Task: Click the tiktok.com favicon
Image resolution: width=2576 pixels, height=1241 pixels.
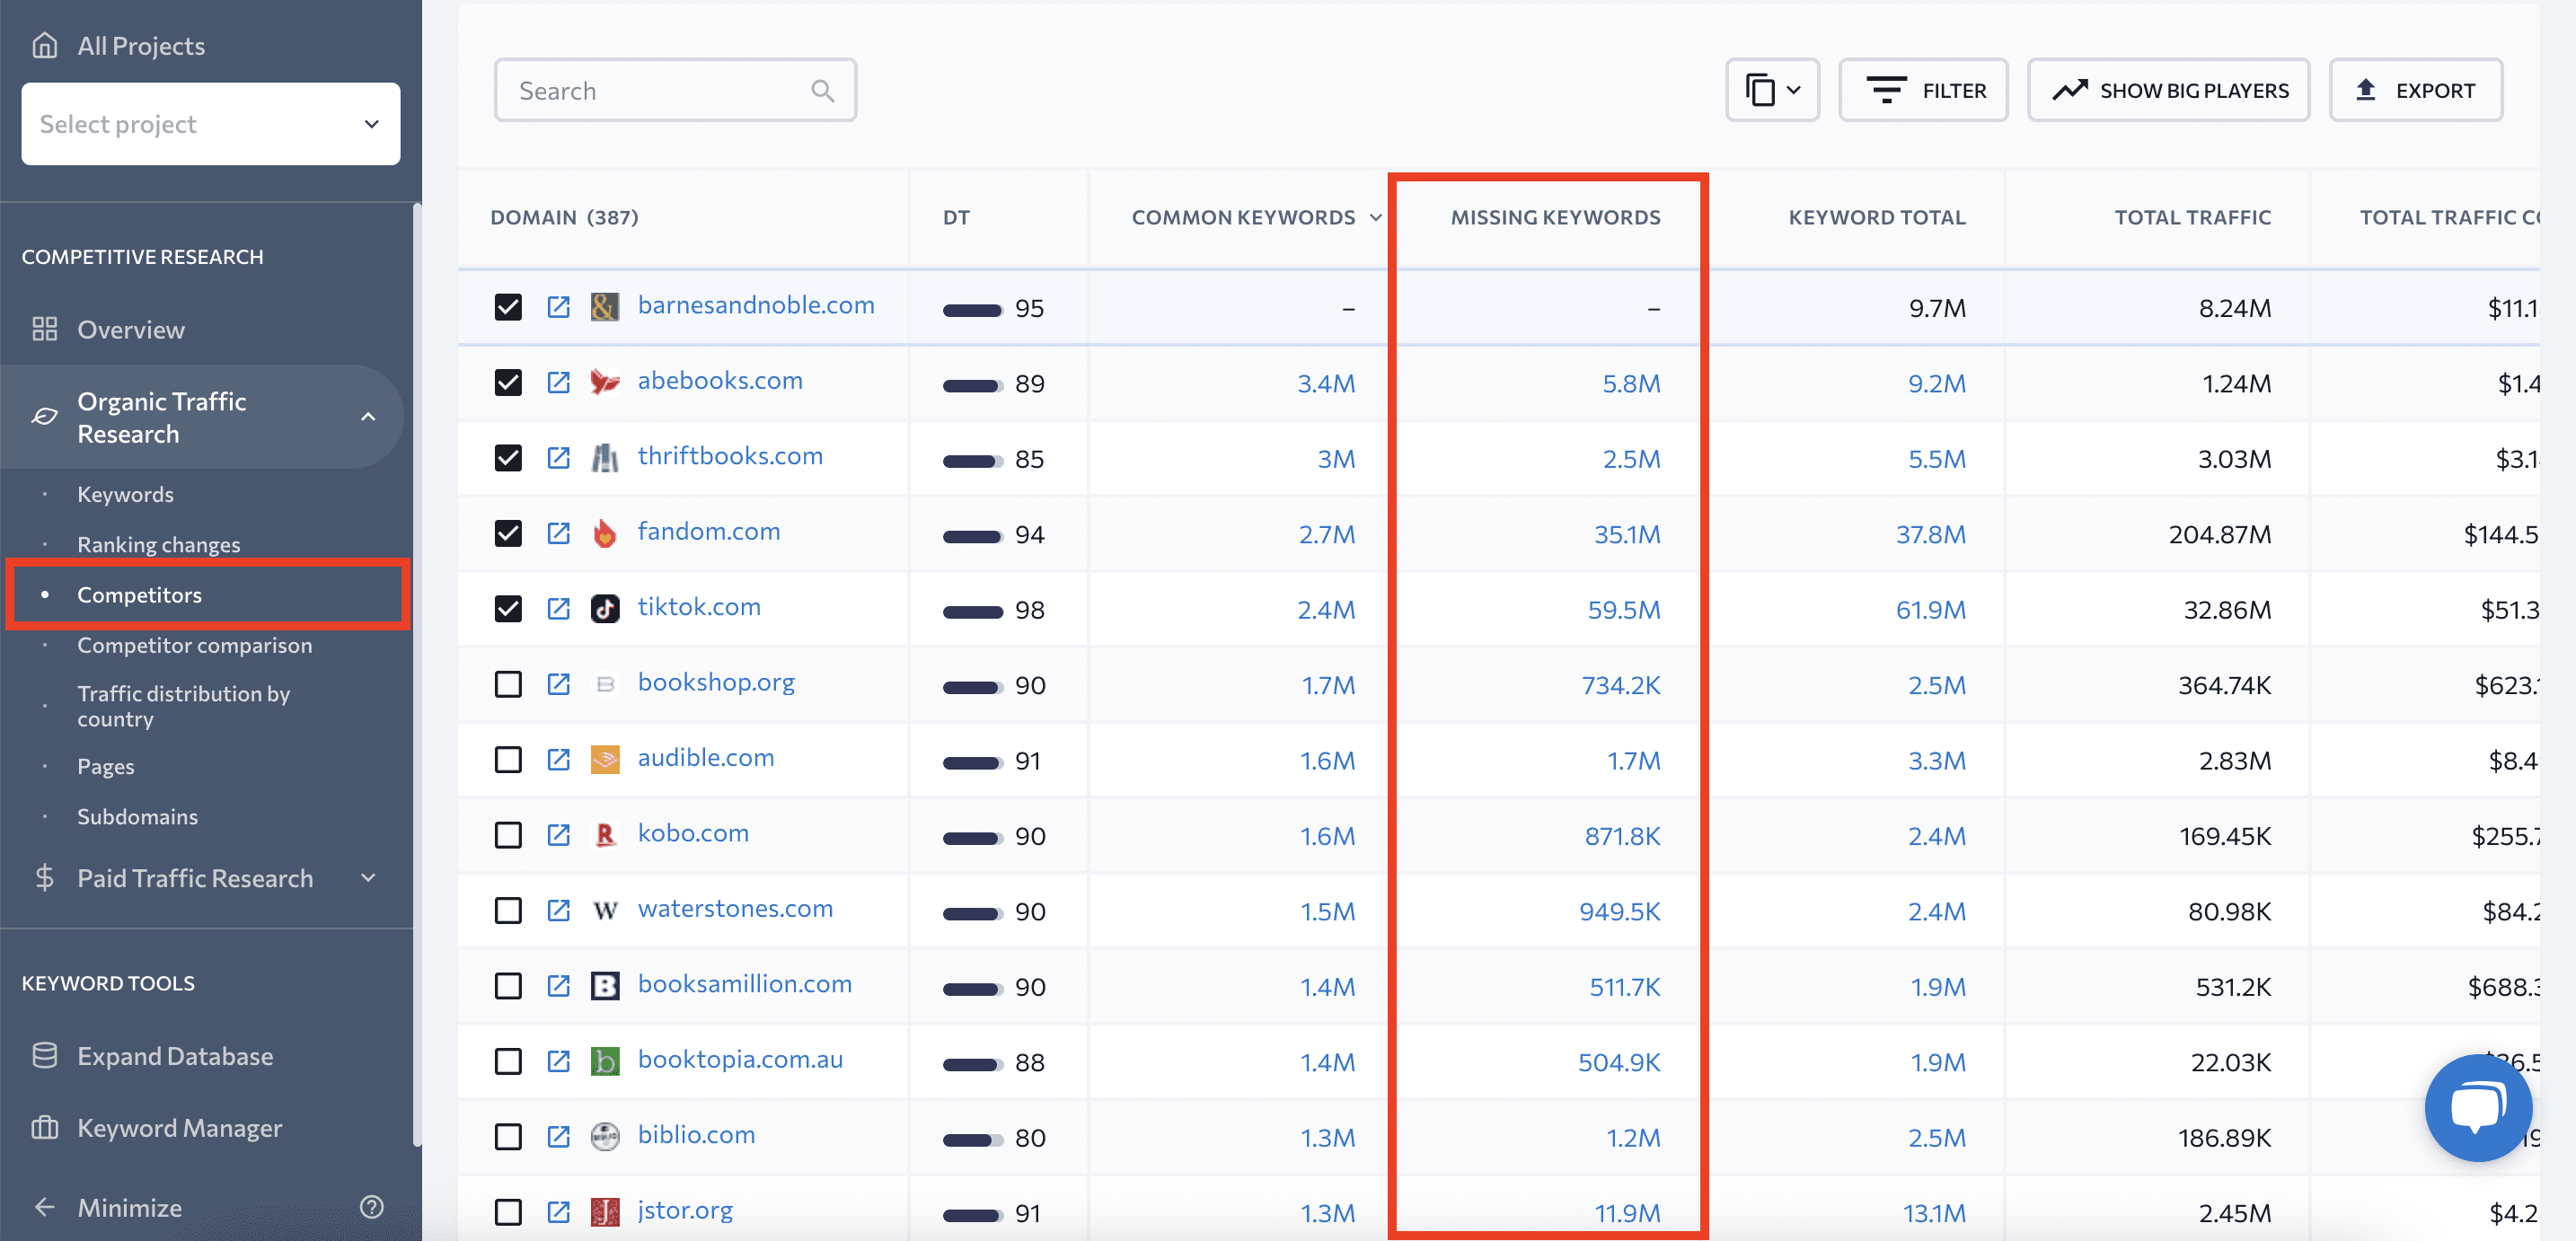Action: pos(605,608)
